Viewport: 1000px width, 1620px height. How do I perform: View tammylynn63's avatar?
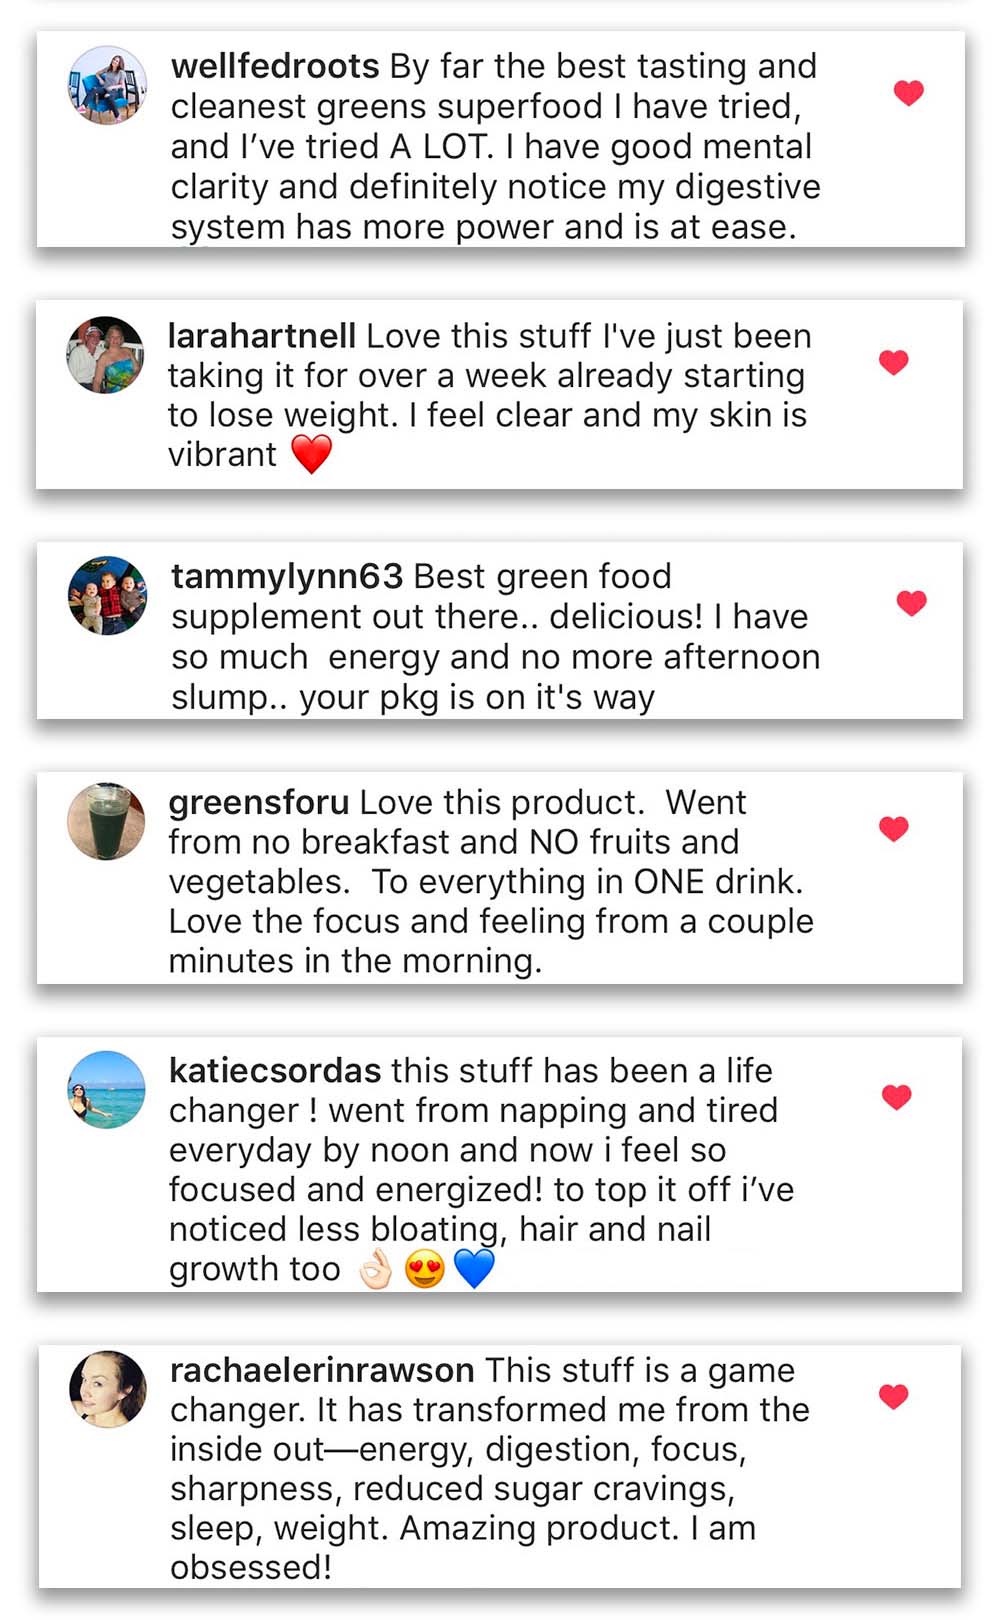tap(107, 596)
